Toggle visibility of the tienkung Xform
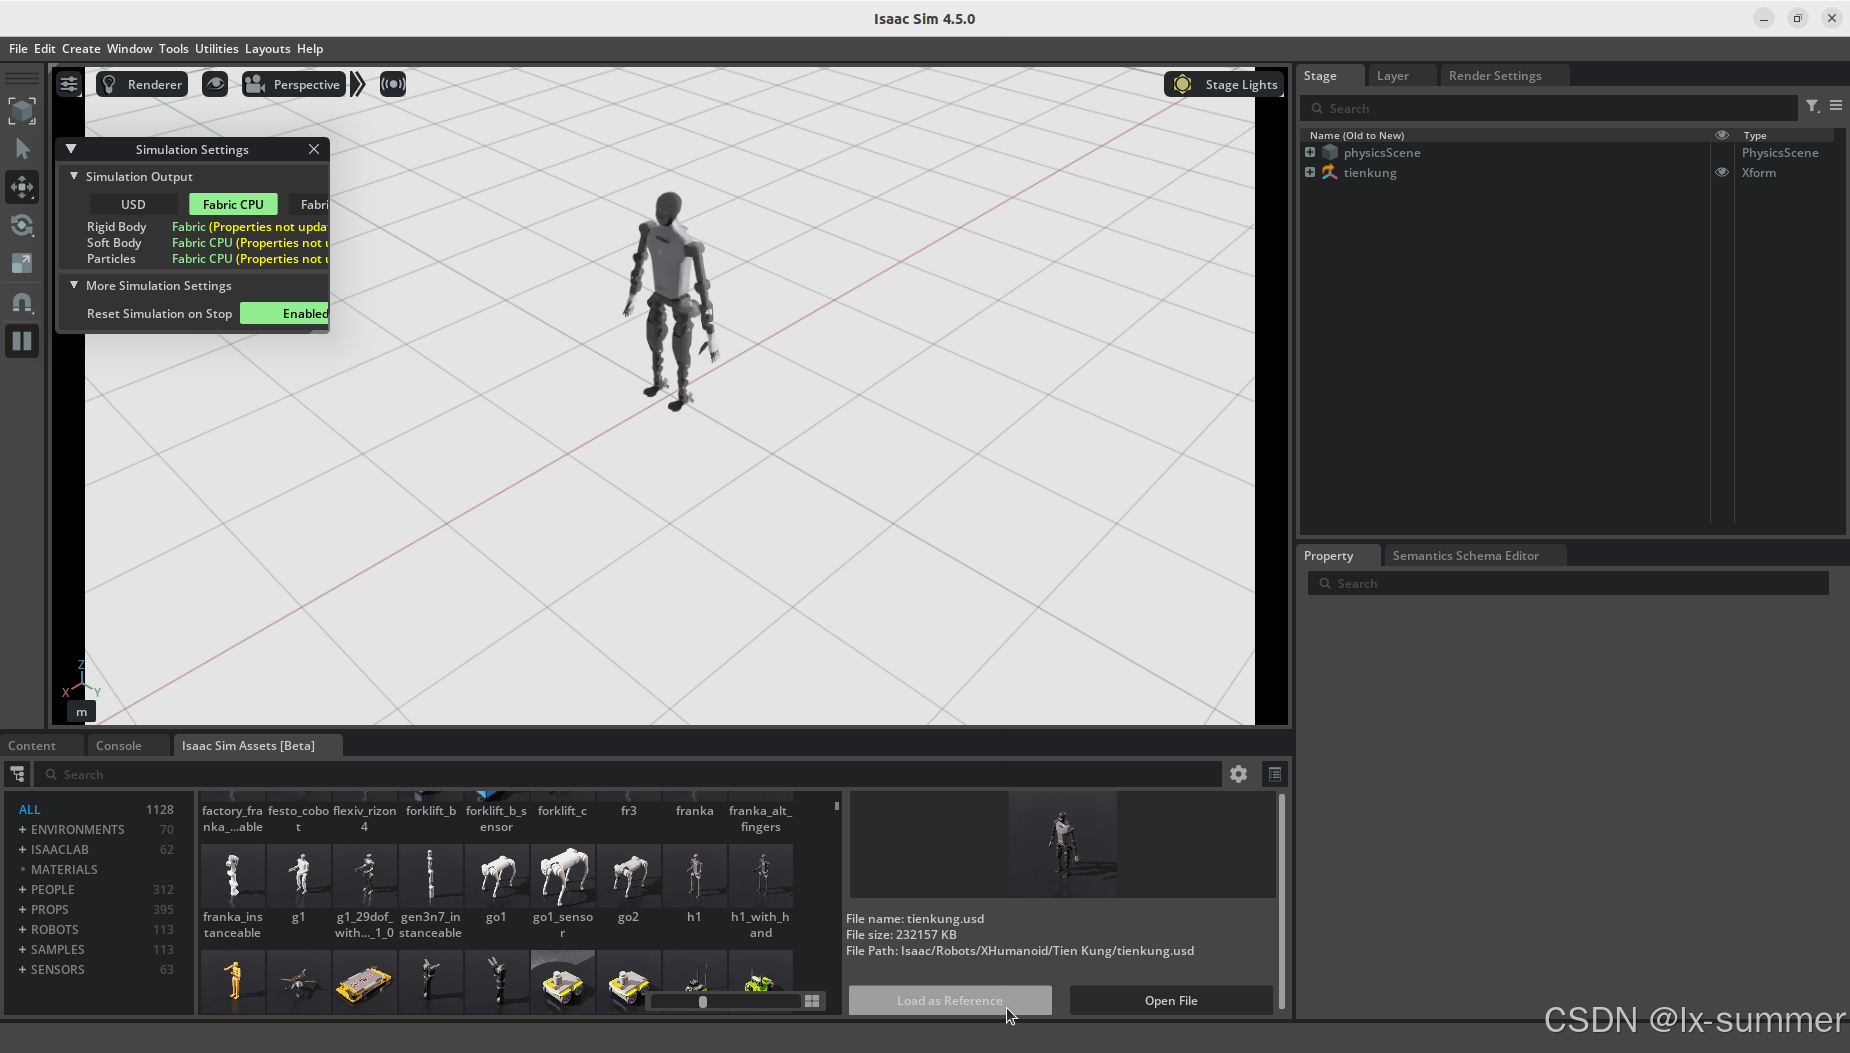The width and height of the screenshot is (1850, 1053). coord(1722,172)
